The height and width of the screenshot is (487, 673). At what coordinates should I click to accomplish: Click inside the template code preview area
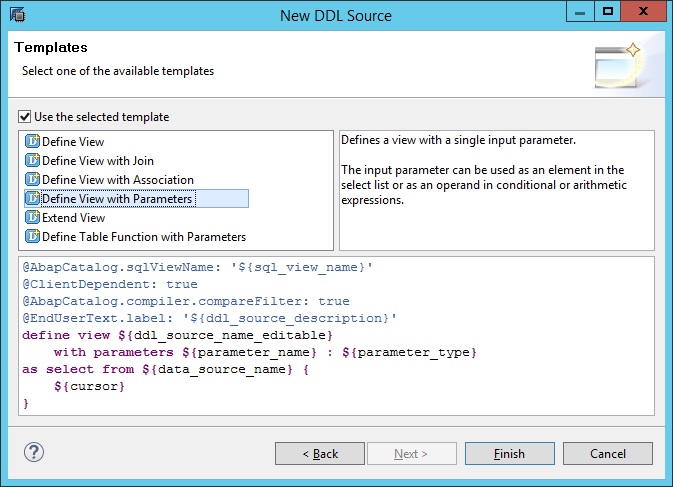coord(336,336)
